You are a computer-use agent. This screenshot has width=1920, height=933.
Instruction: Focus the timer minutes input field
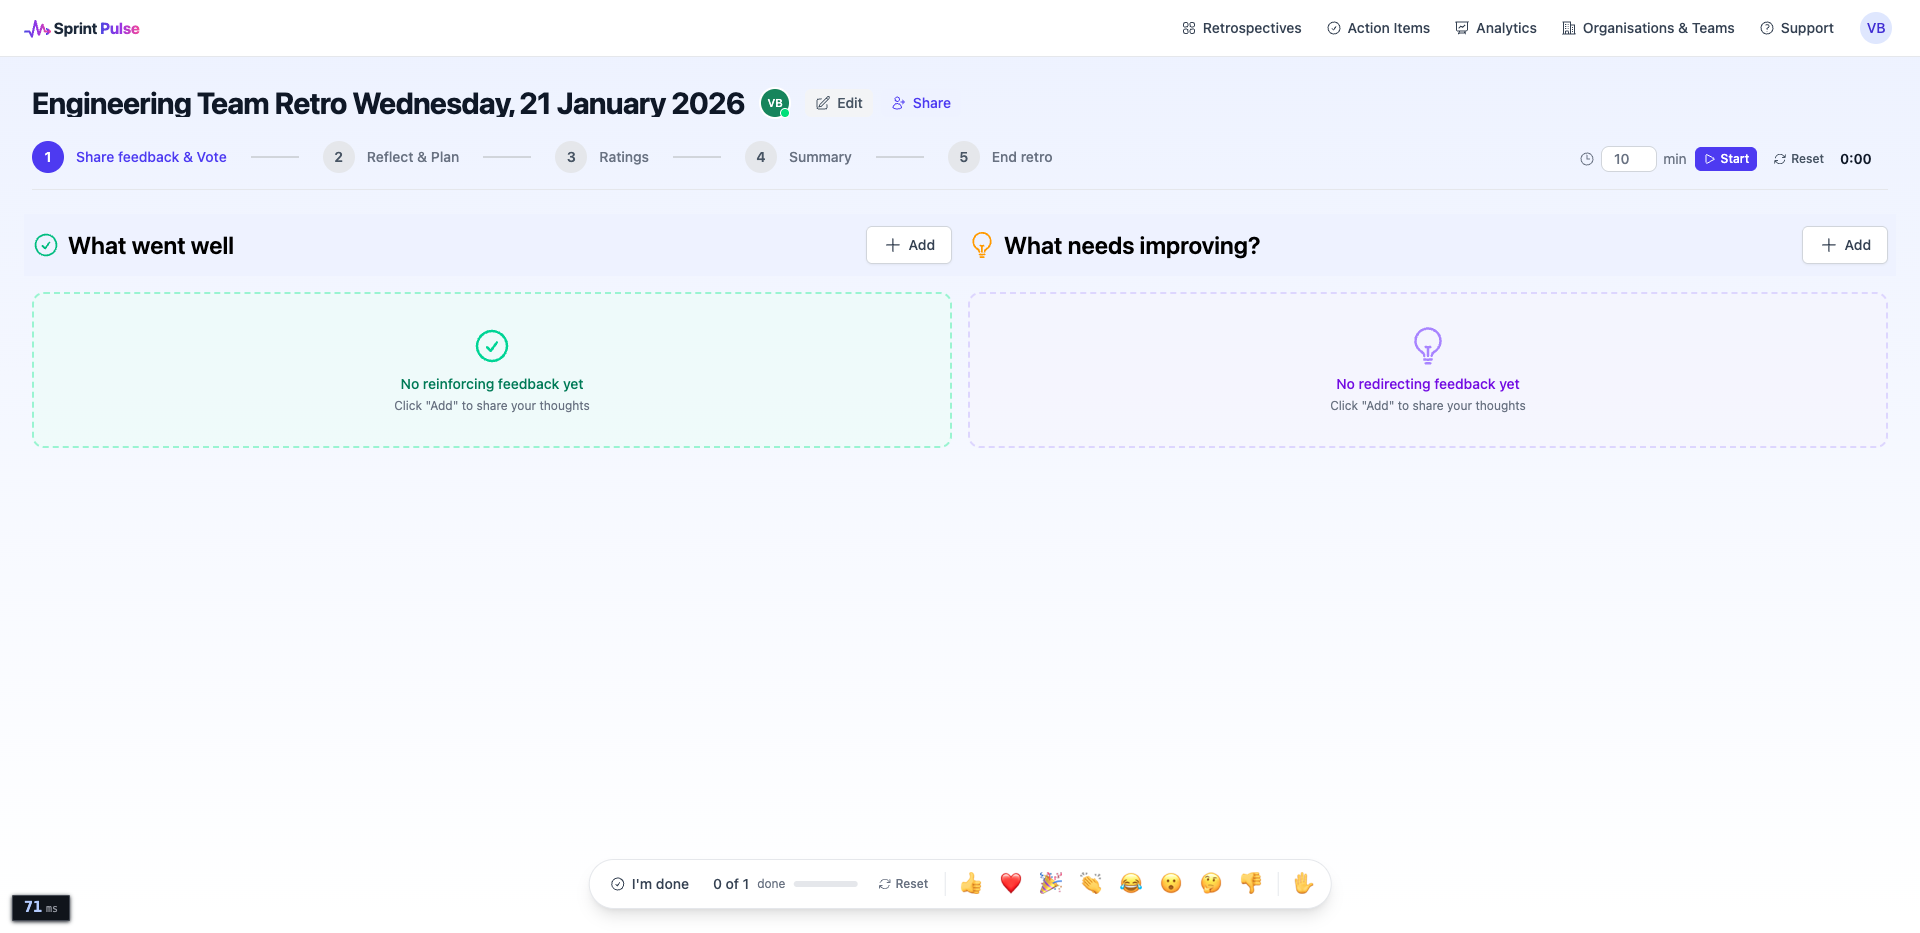pyautogui.click(x=1627, y=159)
